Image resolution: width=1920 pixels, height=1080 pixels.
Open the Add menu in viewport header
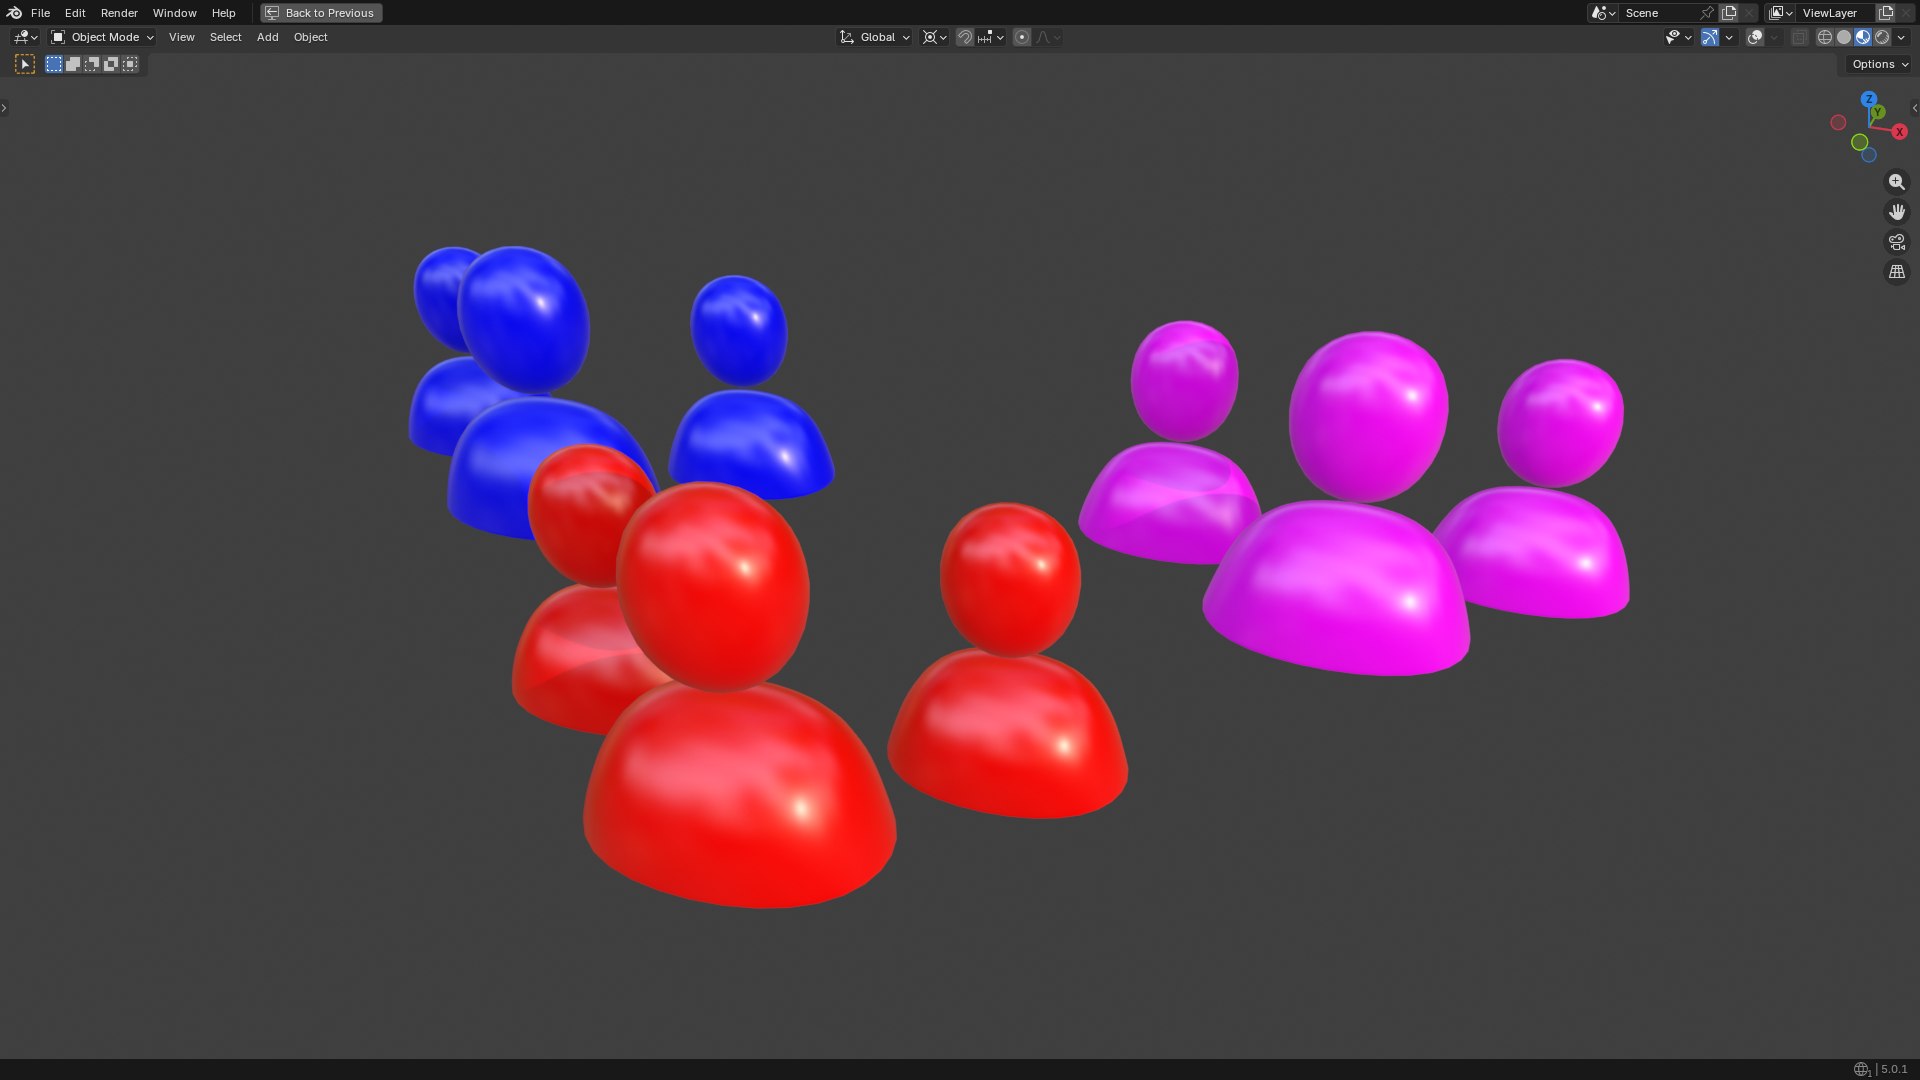[x=267, y=37]
